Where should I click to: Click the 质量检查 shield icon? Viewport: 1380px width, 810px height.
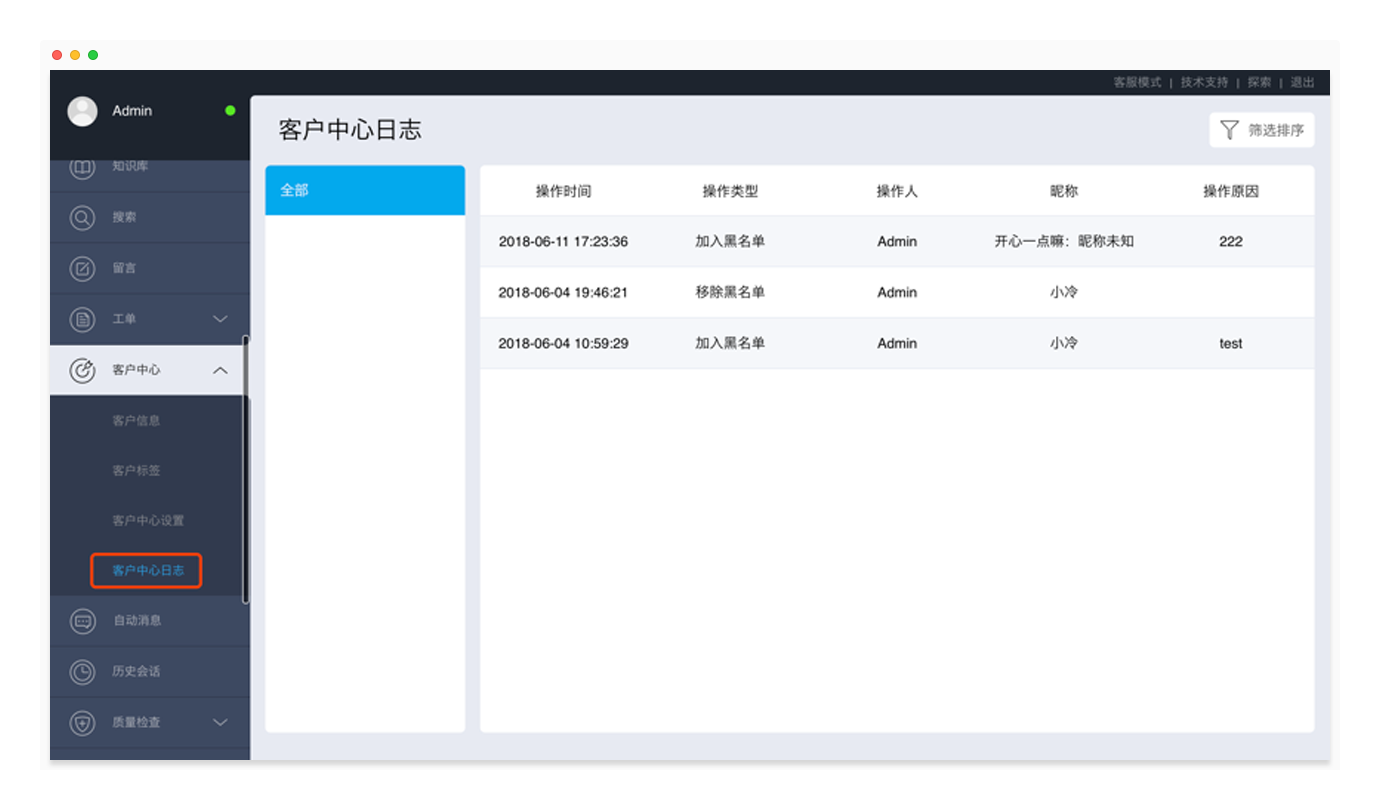pyautogui.click(x=82, y=723)
